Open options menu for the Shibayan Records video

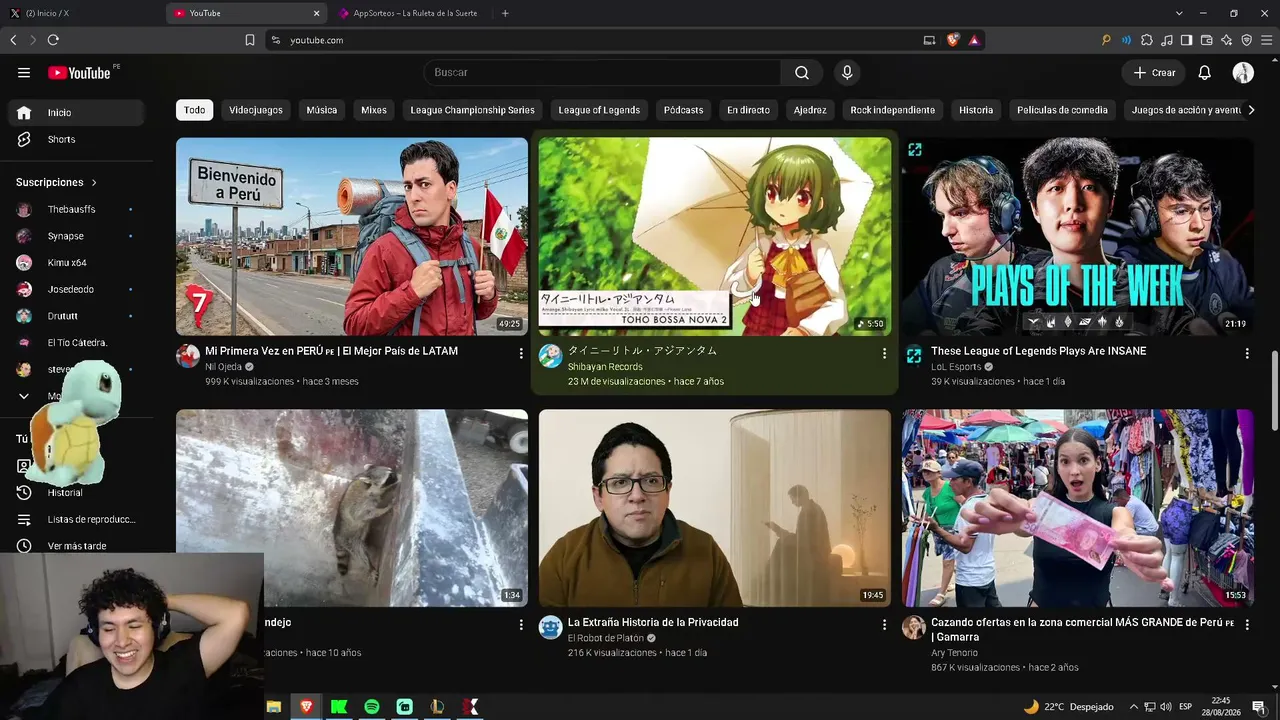[x=884, y=353]
